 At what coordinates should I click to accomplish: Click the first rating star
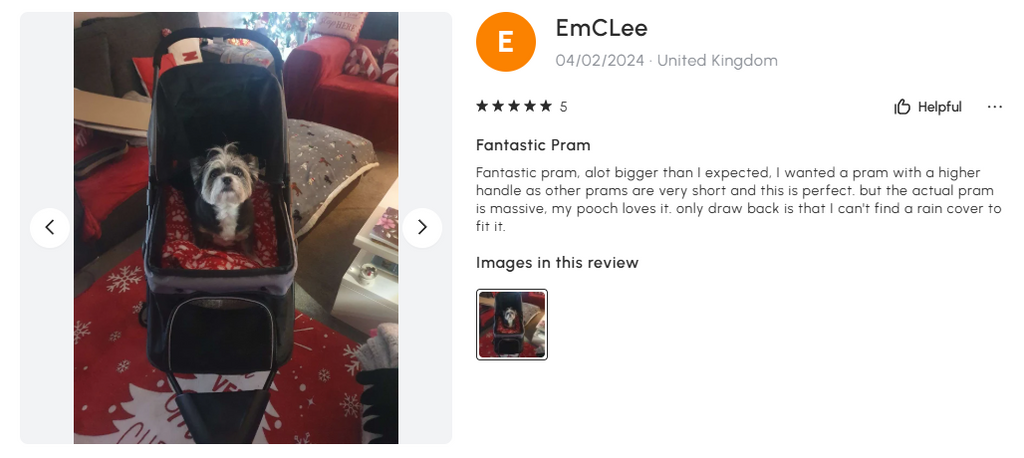coord(482,106)
